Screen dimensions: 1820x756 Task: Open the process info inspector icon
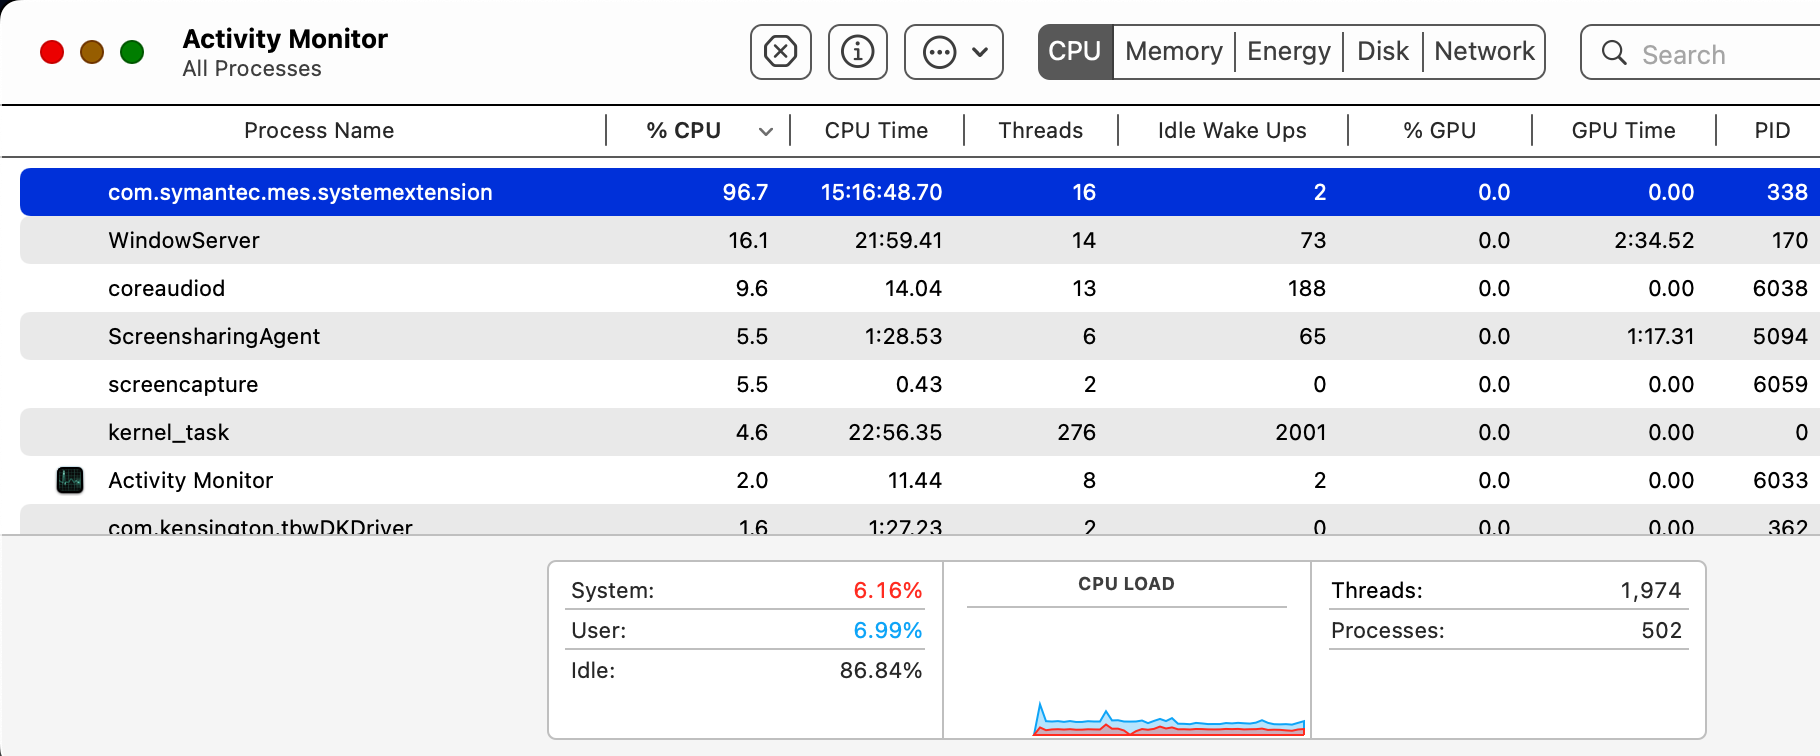tap(857, 52)
